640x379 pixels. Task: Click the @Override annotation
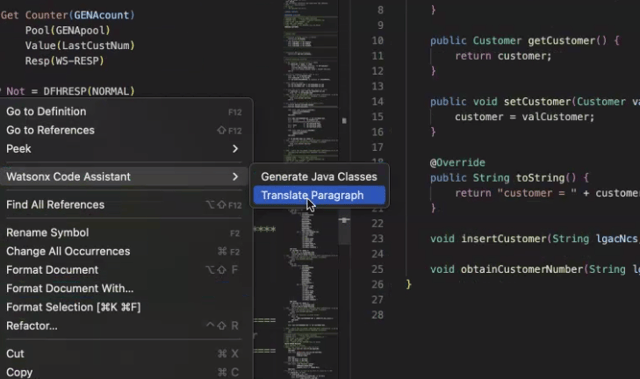(x=458, y=162)
